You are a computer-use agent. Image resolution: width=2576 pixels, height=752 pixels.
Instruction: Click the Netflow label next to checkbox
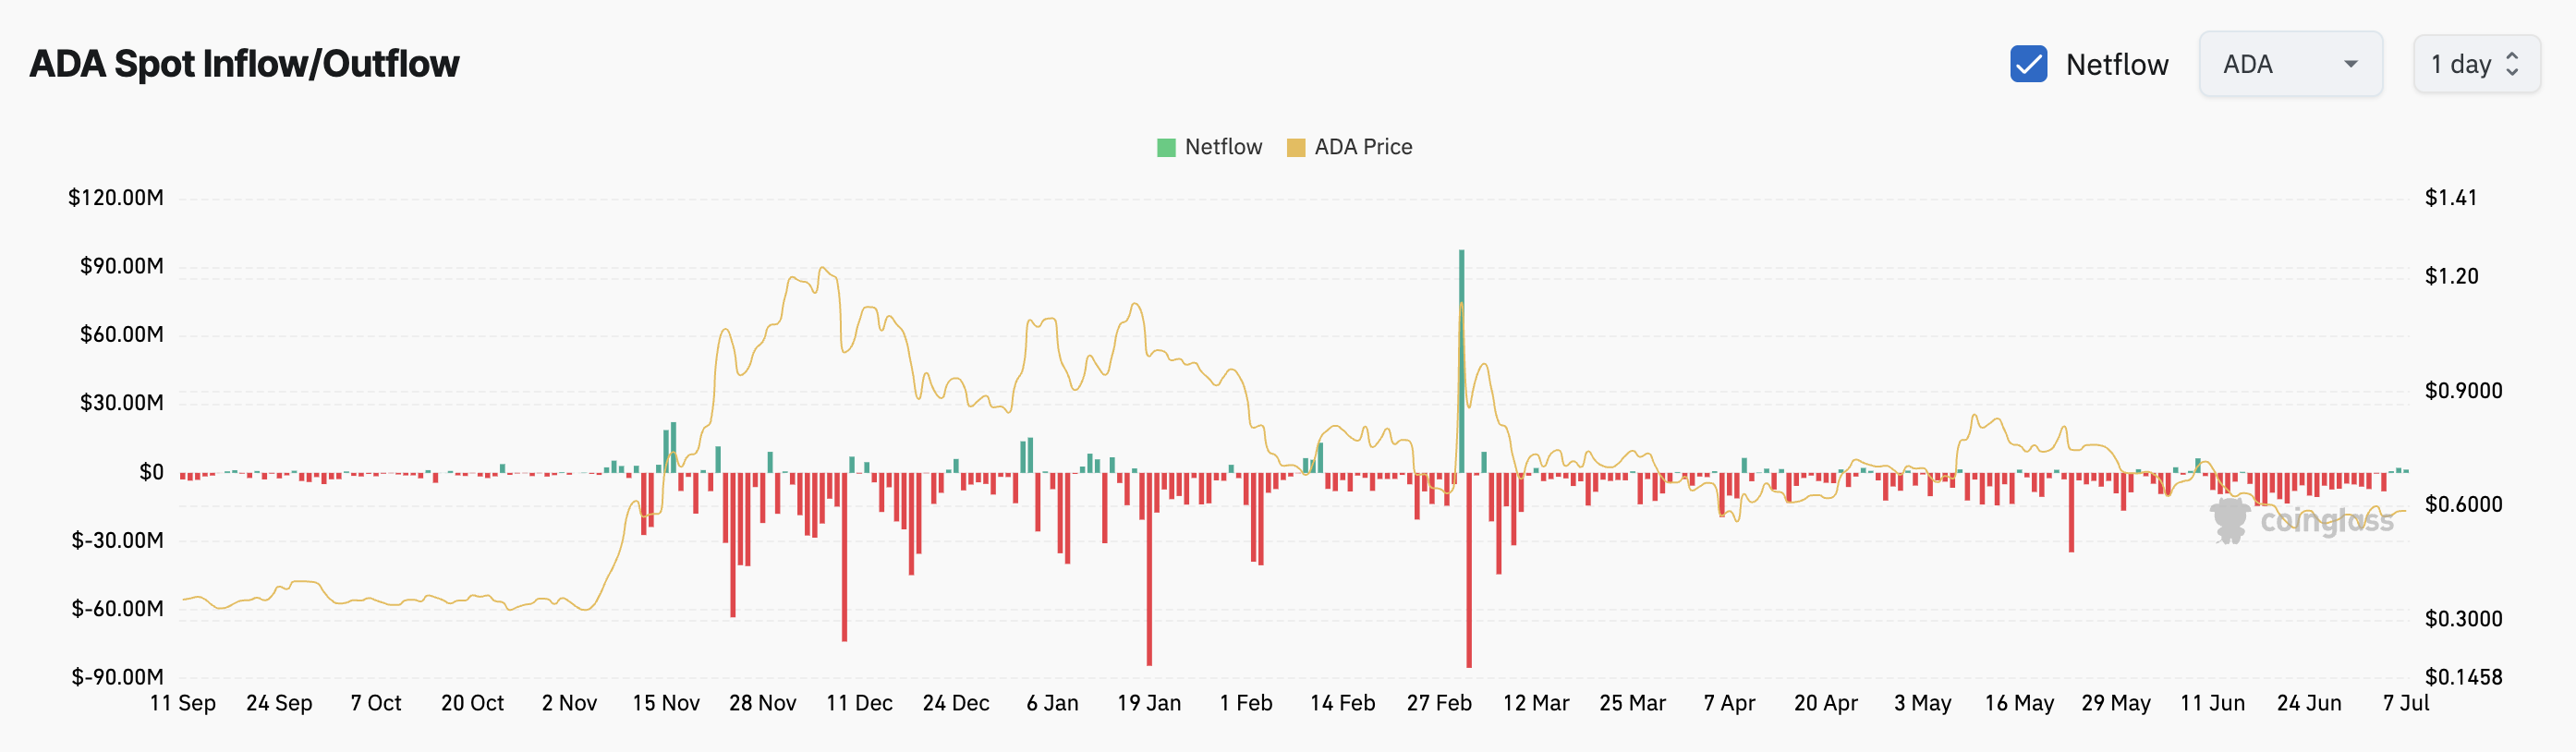tap(2116, 65)
